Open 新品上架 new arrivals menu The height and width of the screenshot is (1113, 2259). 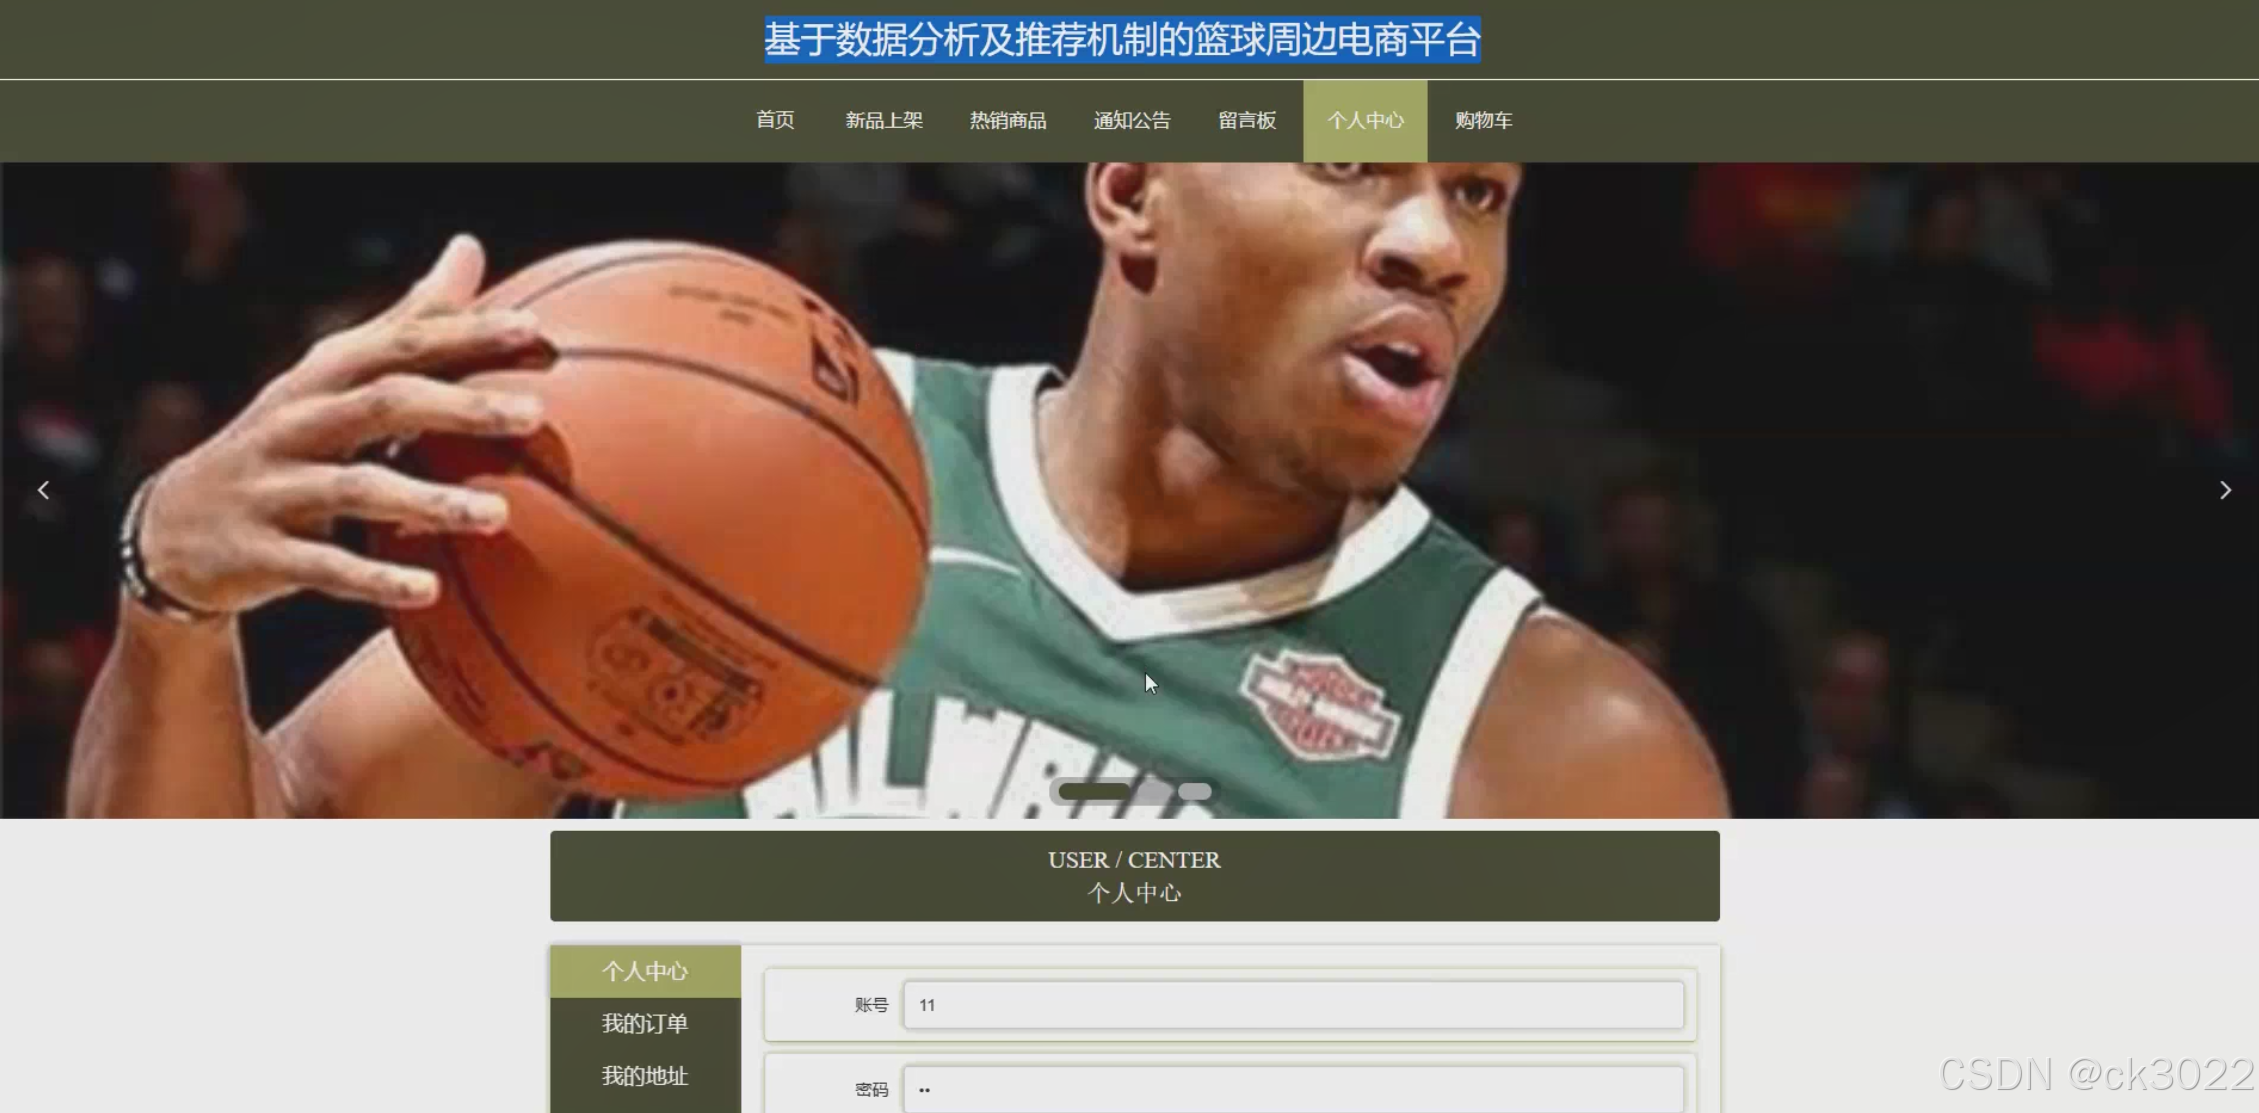pos(883,121)
